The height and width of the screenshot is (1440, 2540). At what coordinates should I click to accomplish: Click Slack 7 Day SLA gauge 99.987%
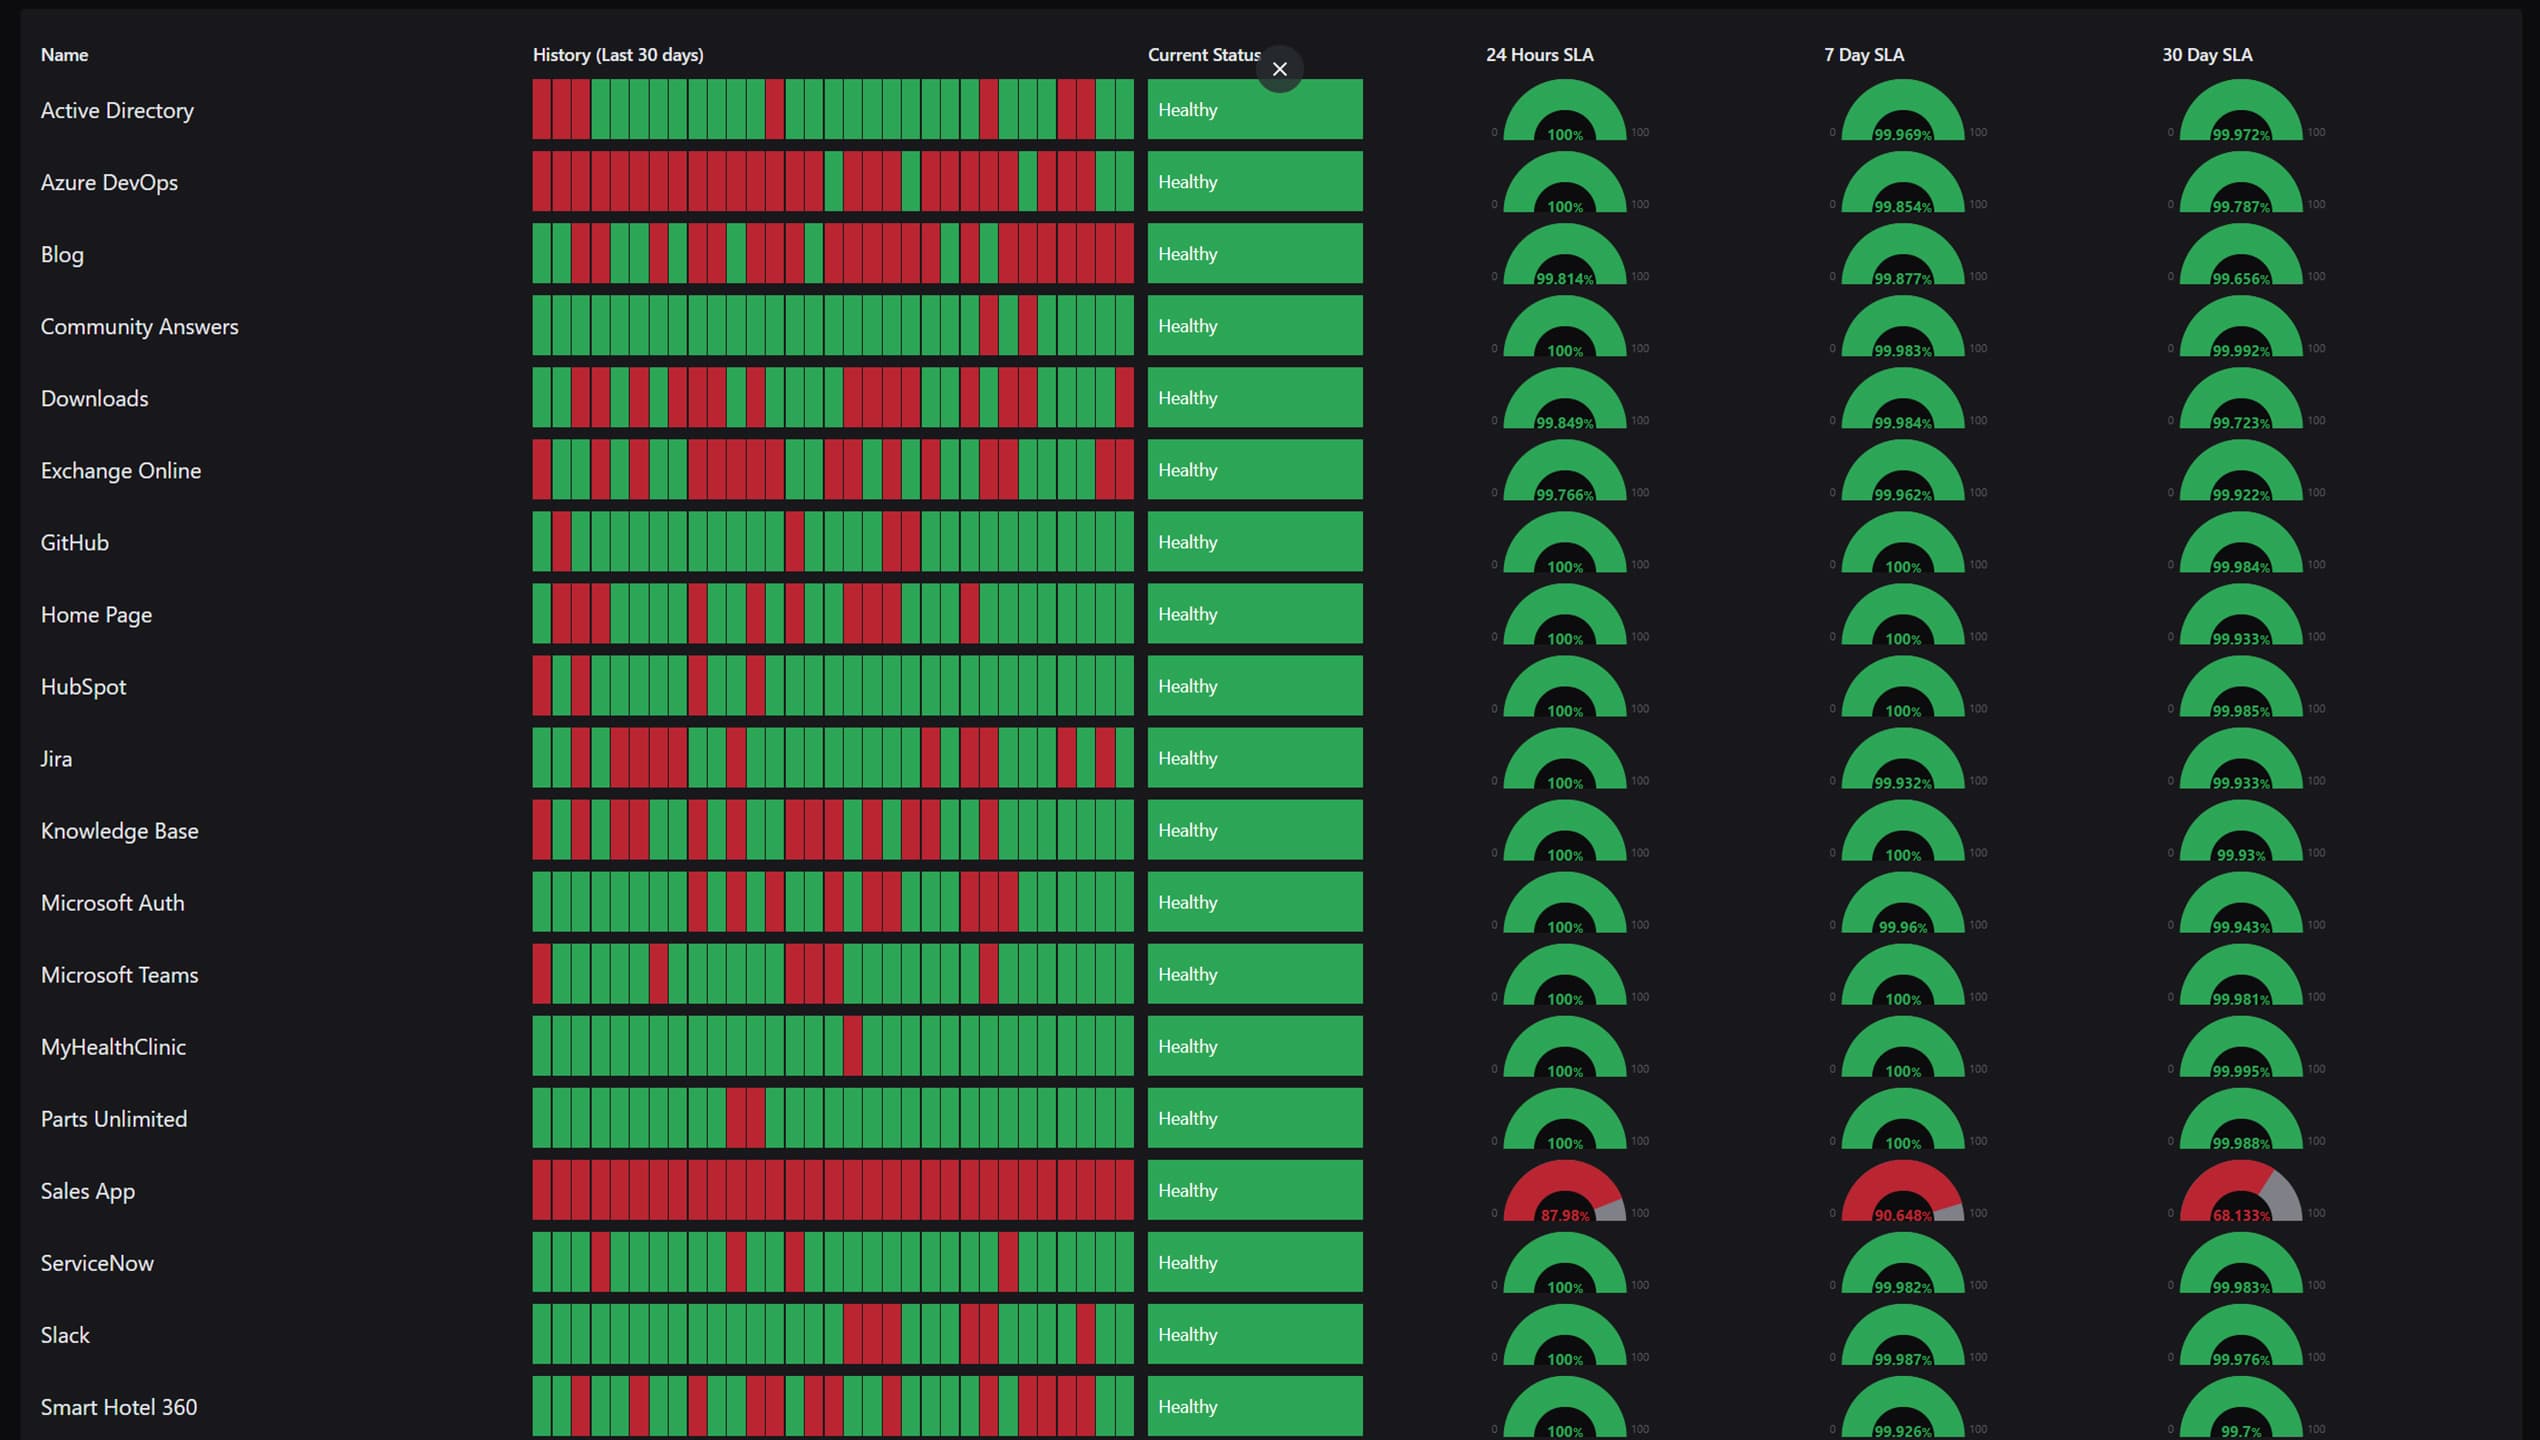[1902, 1336]
